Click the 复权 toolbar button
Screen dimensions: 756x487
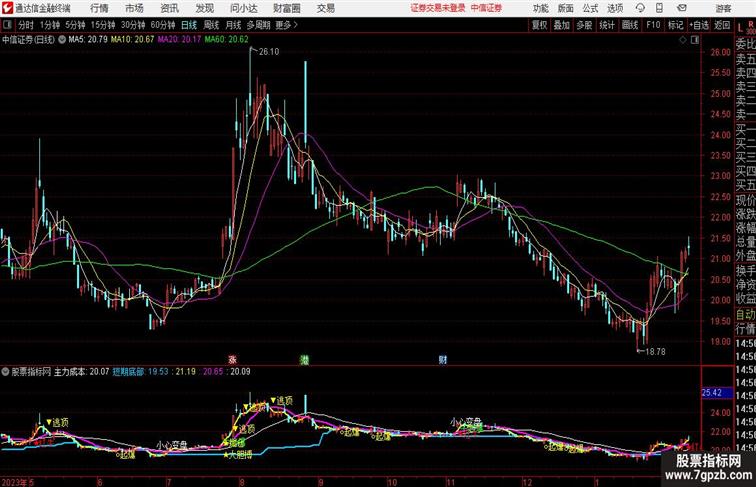click(540, 25)
